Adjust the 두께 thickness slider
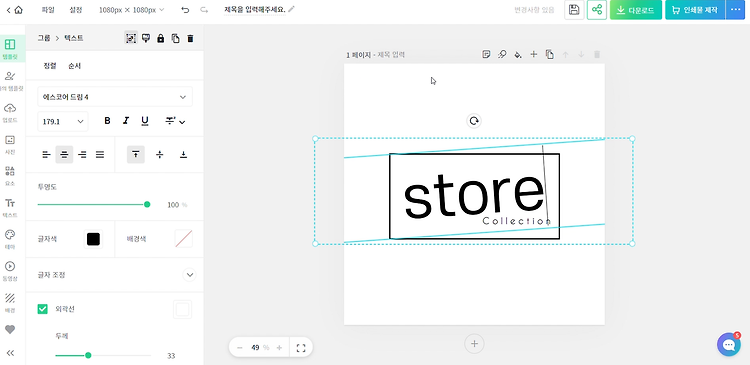This screenshot has height=365, width=750. 103,355
